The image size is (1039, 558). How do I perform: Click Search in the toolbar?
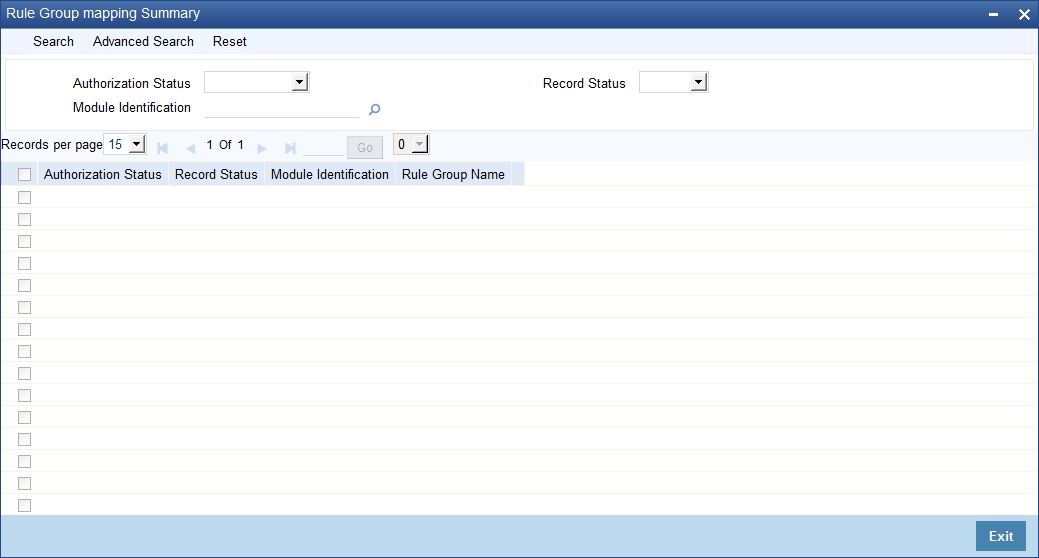[54, 41]
